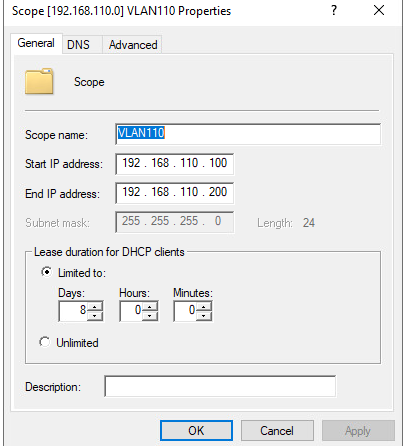Select the Limited to radio button
The width and height of the screenshot is (406, 446).
(46, 272)
